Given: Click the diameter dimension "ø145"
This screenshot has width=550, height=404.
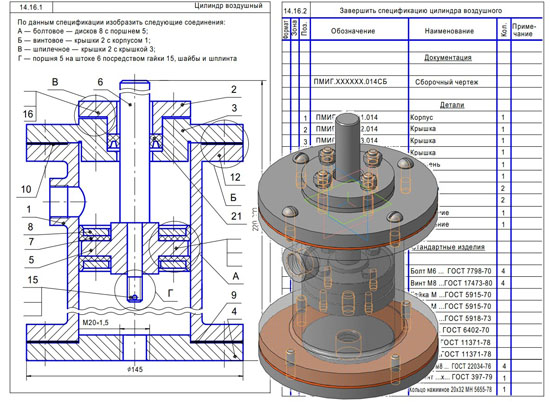Looking at the screenshot, I should (x=135, y=369).
